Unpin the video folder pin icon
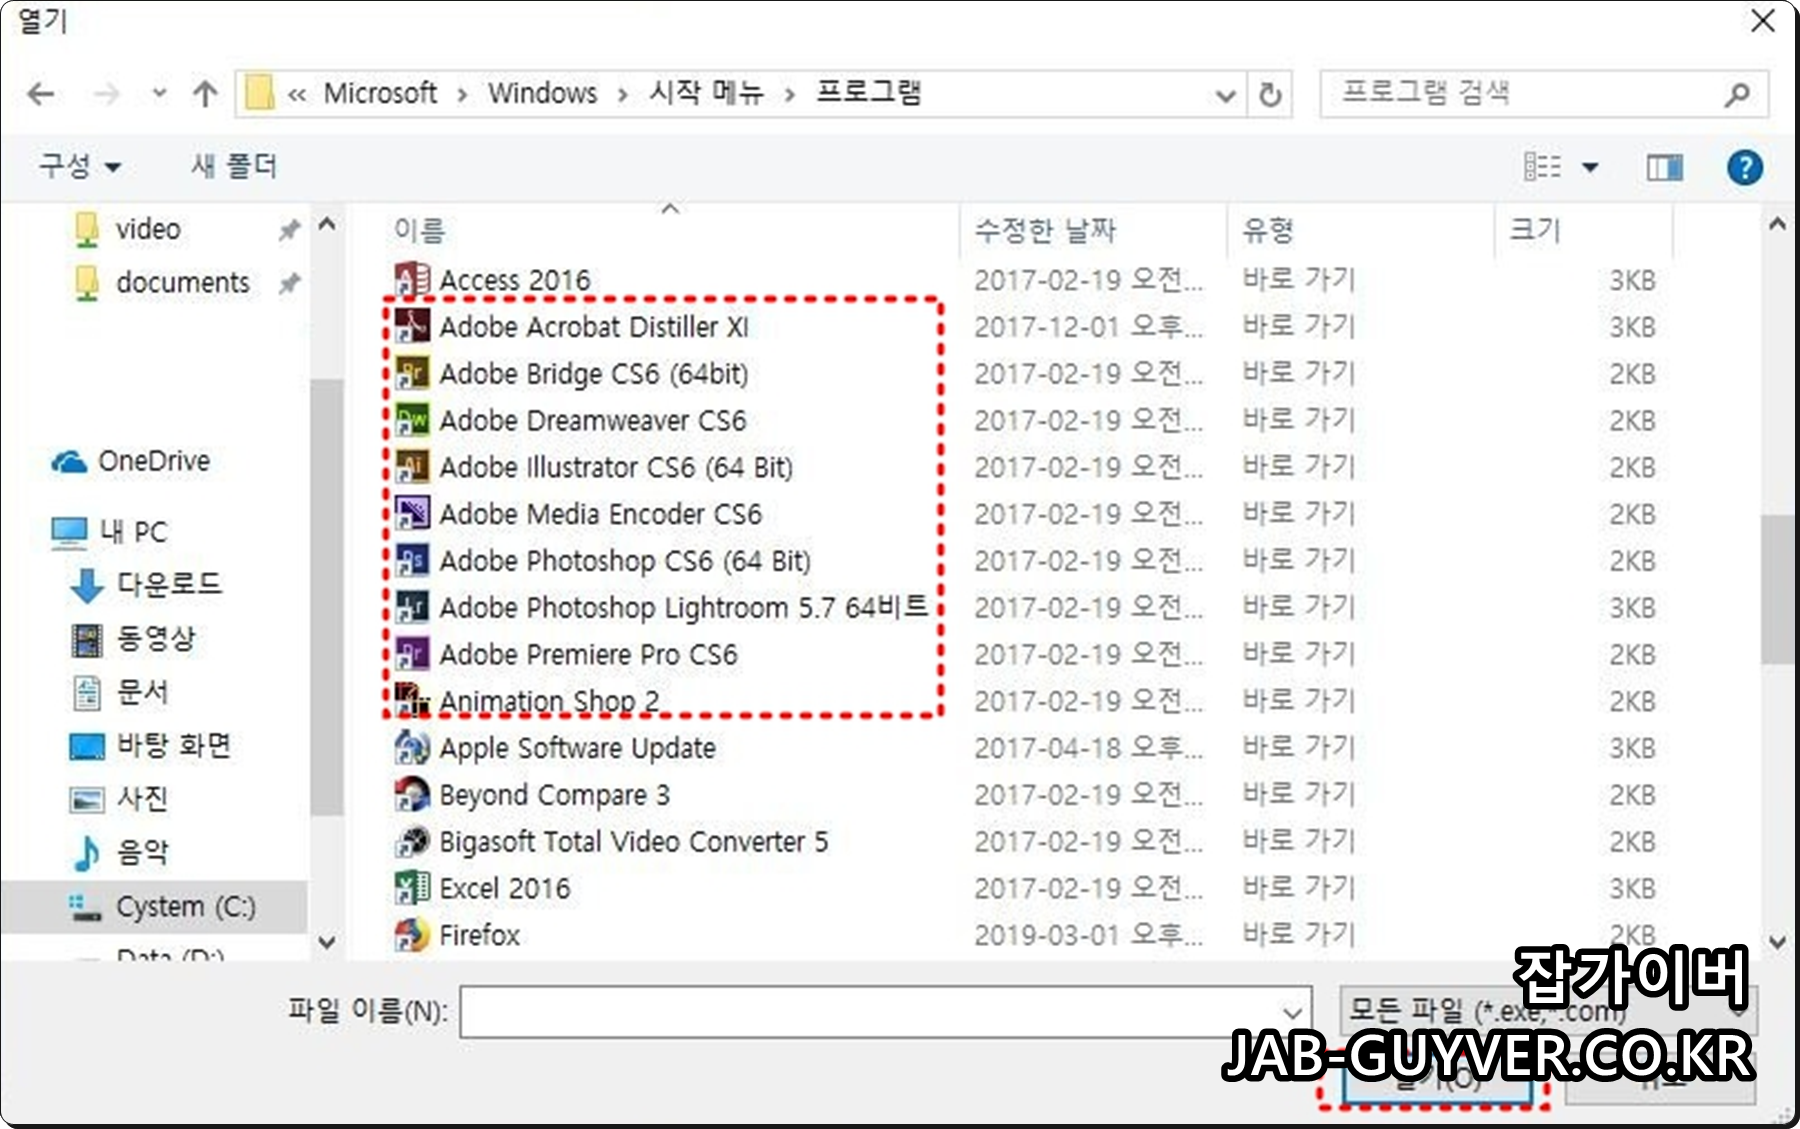Image resolution: width=1800 pixels, height=1129 pixels. 289,230
